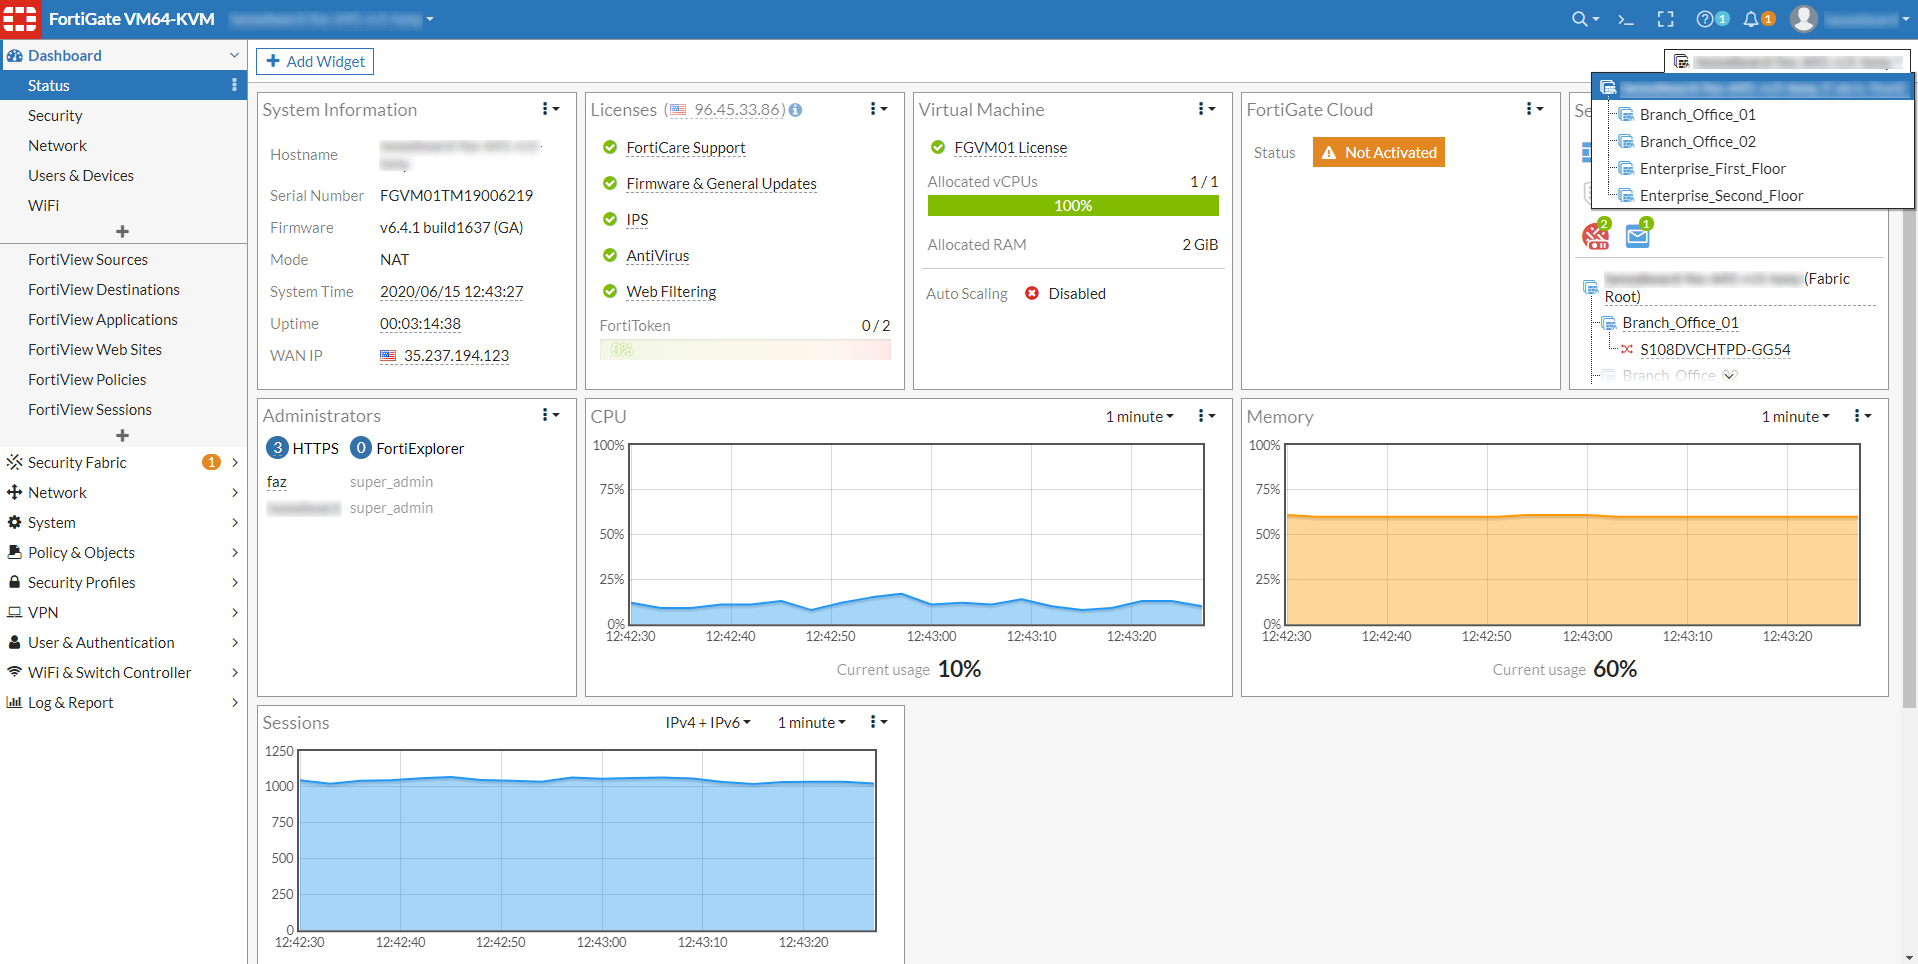This screenshot has height=964, width=1918.
Task: Click the user avatar icon
Action: point(1803,19)
